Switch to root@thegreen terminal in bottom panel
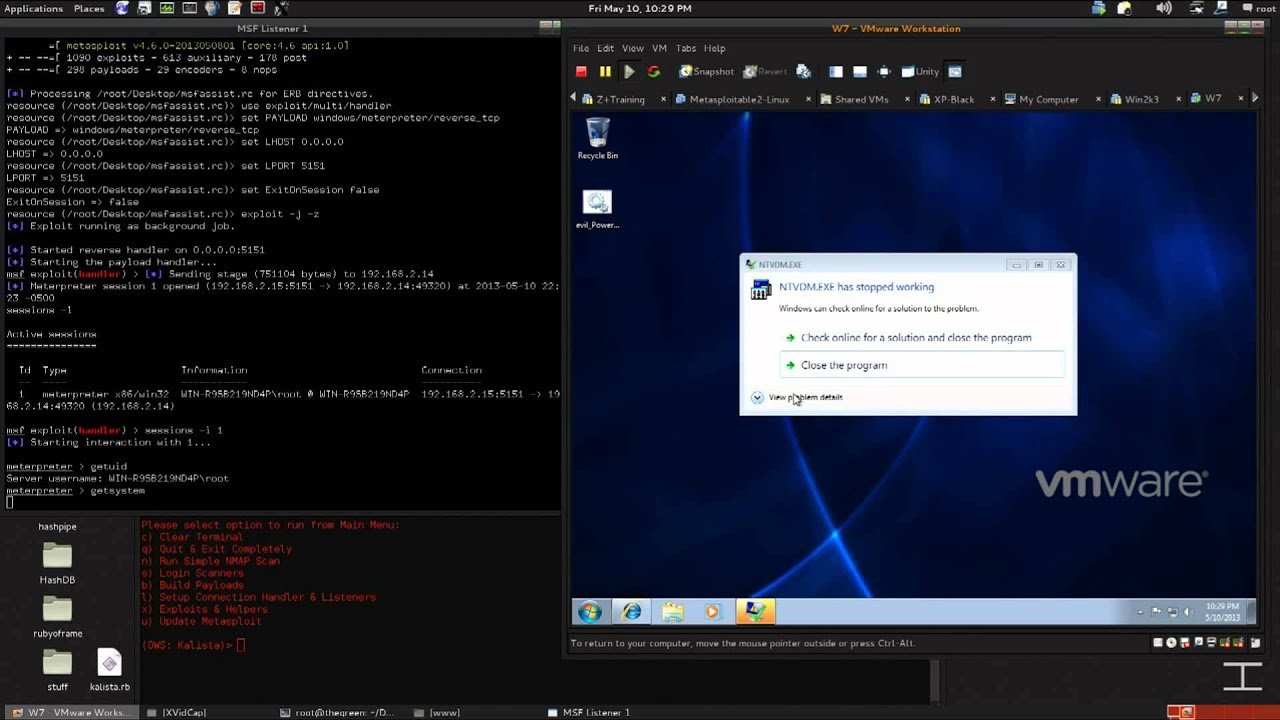This screenshot has height=720, width=1280. [337, 712]
